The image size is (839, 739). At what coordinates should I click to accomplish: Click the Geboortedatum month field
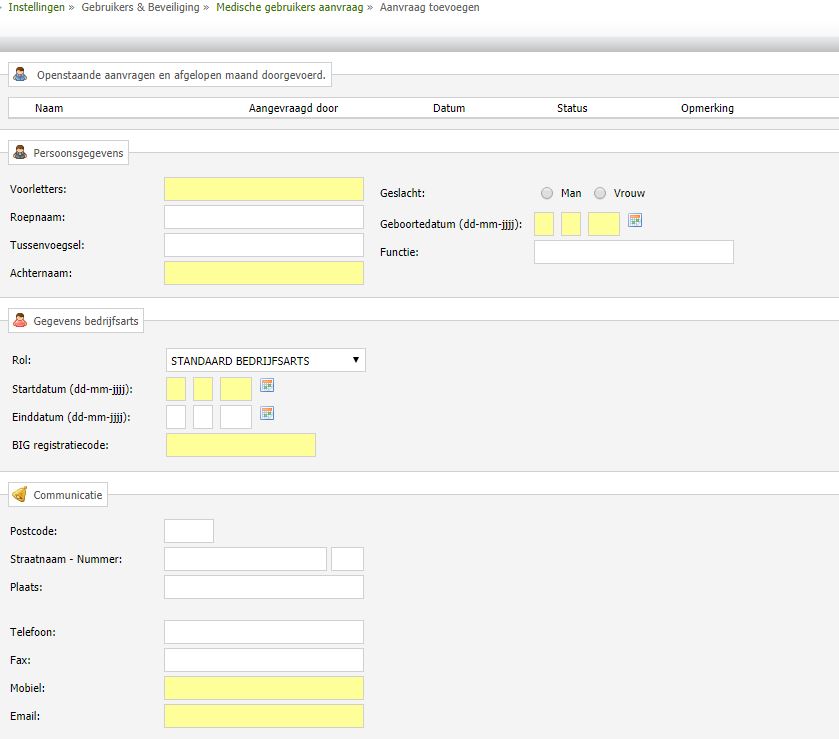(x=571, y=224)
